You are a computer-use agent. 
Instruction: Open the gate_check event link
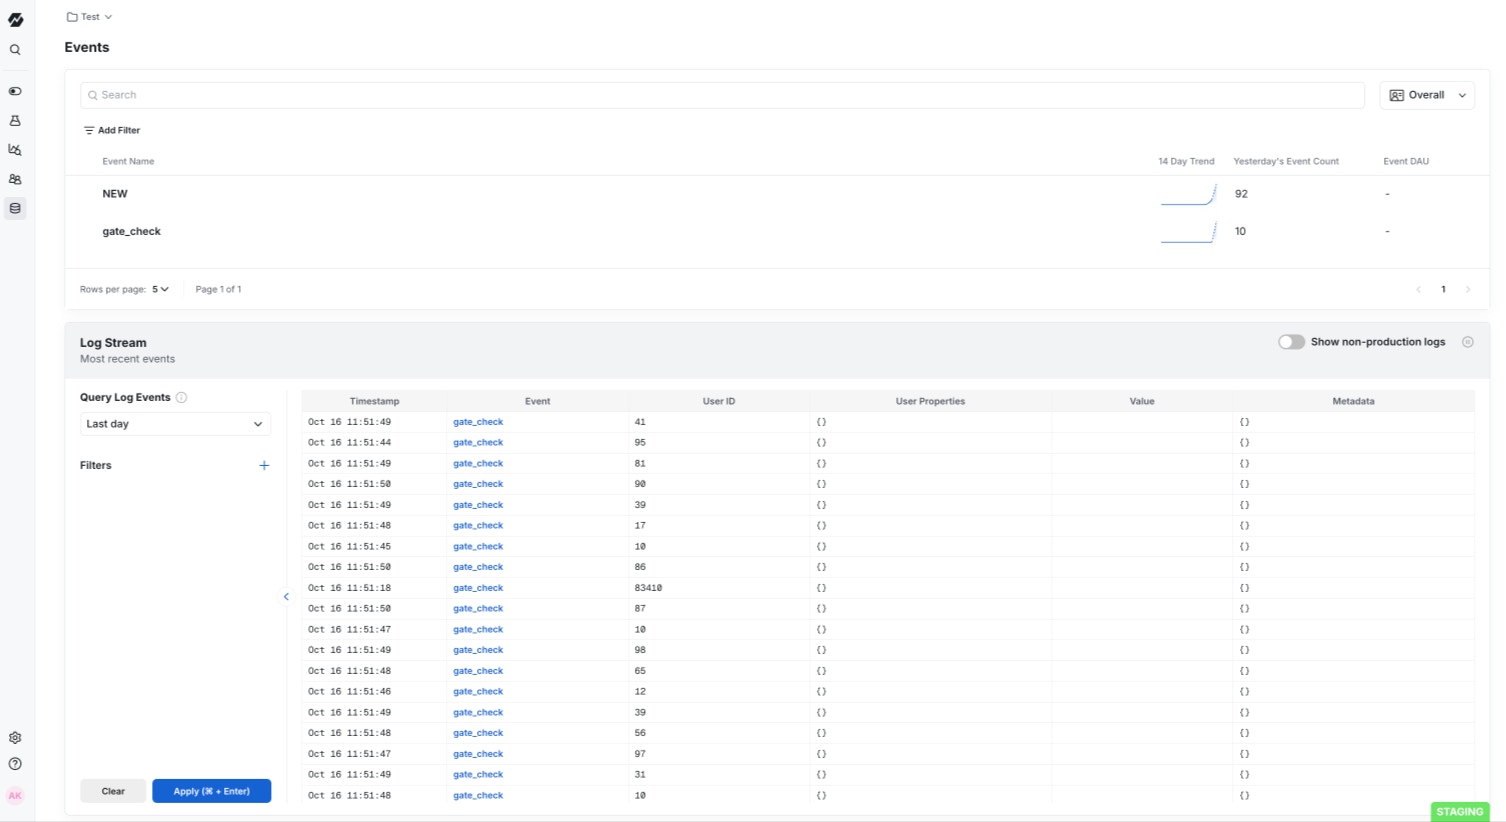pyautogui.click(x=477, y=421)
